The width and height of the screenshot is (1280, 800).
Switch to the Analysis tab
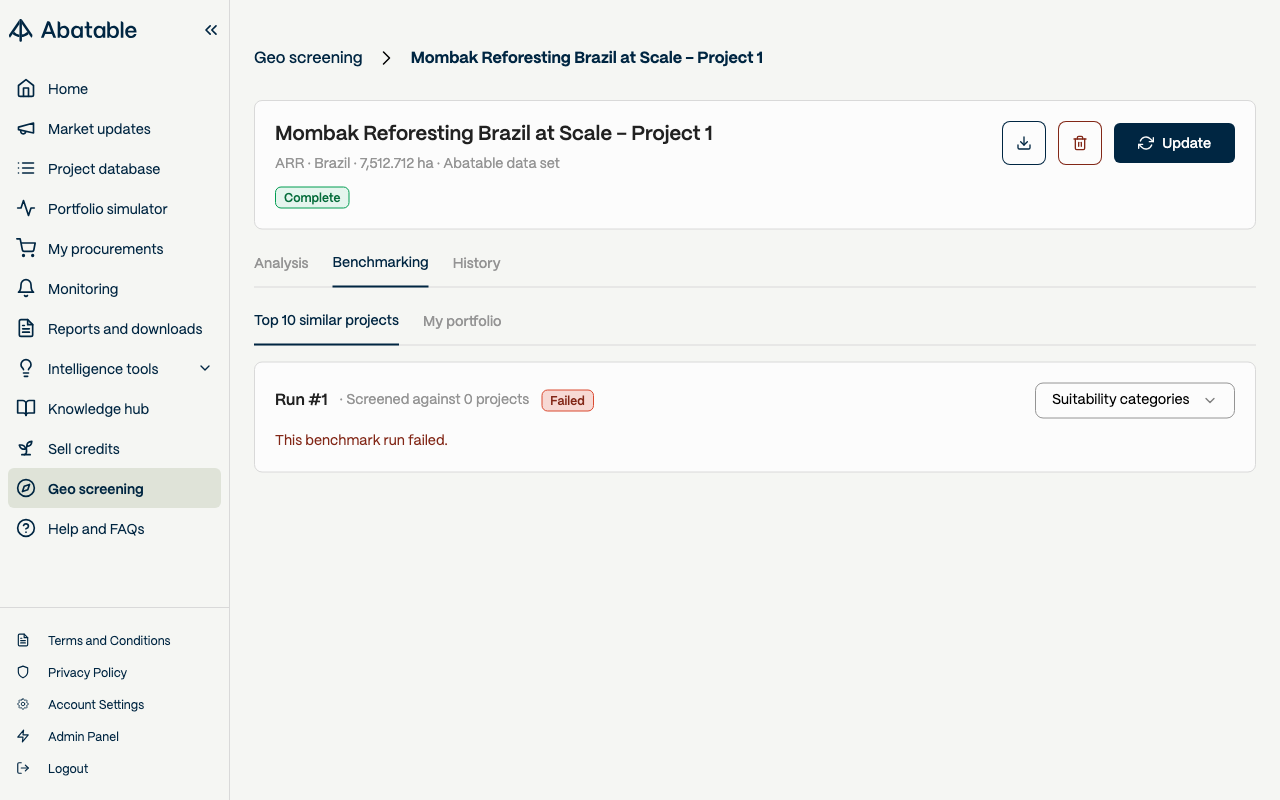[x=281, y=263]
